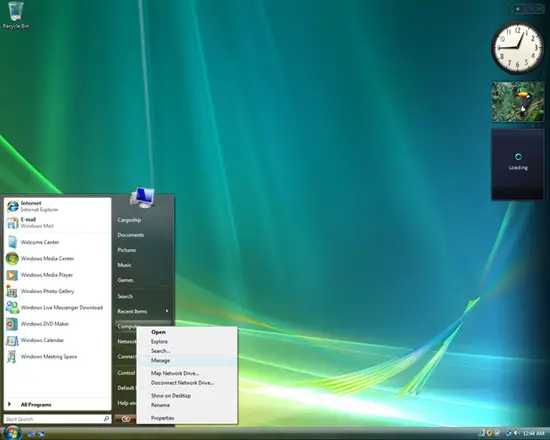Open Search in Start menu right pane
This screenshot has width=550, height=440.
pos(125,296)
